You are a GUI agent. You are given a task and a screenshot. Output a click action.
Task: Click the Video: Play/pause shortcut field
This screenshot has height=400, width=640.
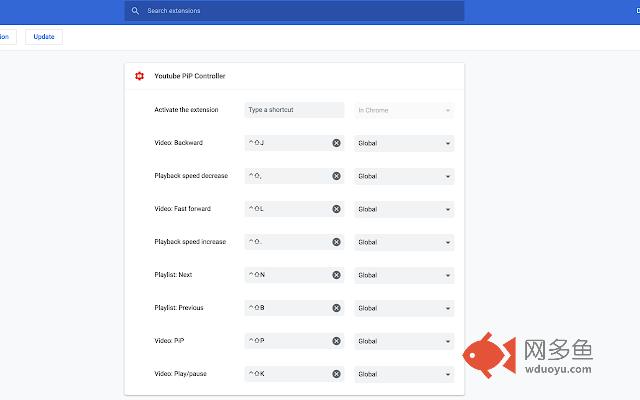point(294,374)
